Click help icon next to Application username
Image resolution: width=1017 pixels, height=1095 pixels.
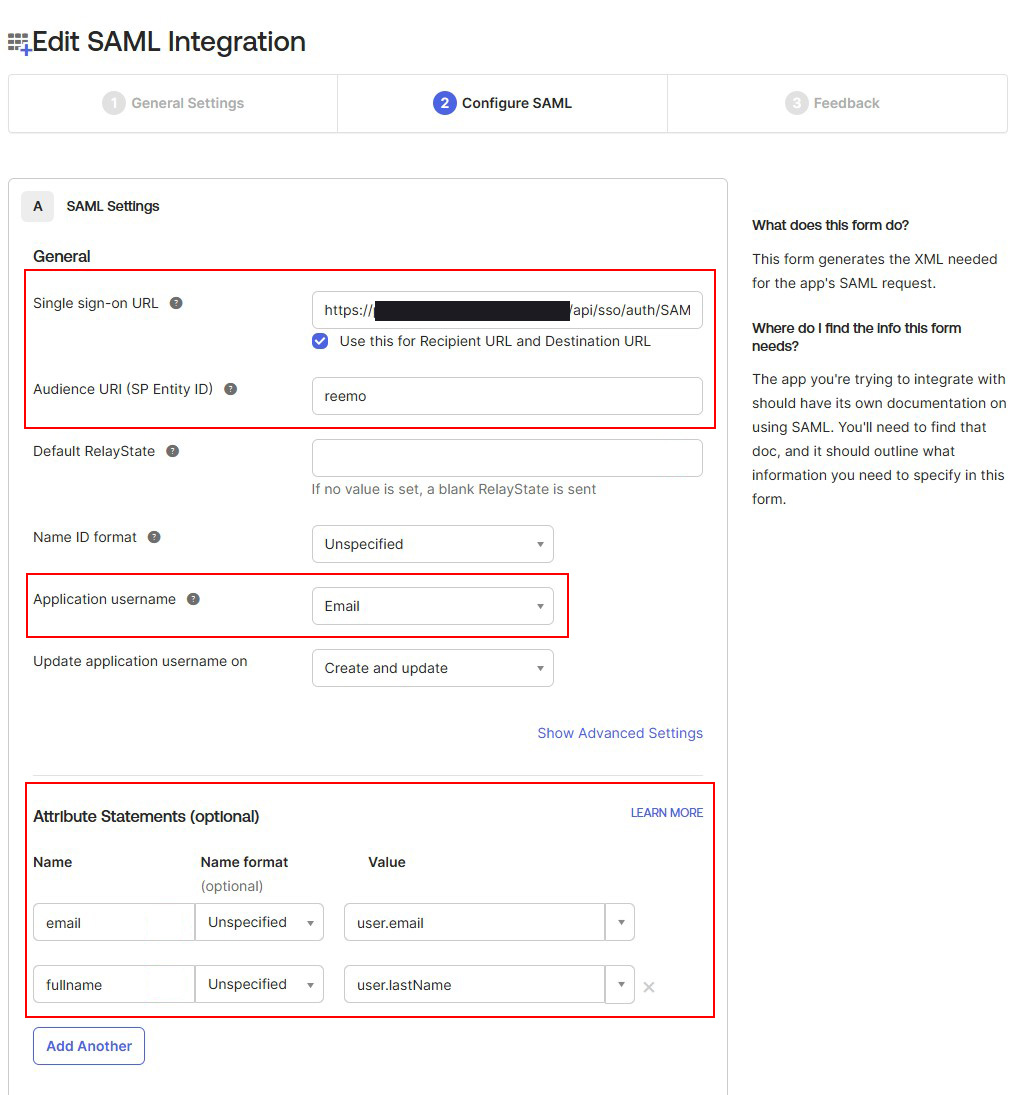(x=193, y=599)
